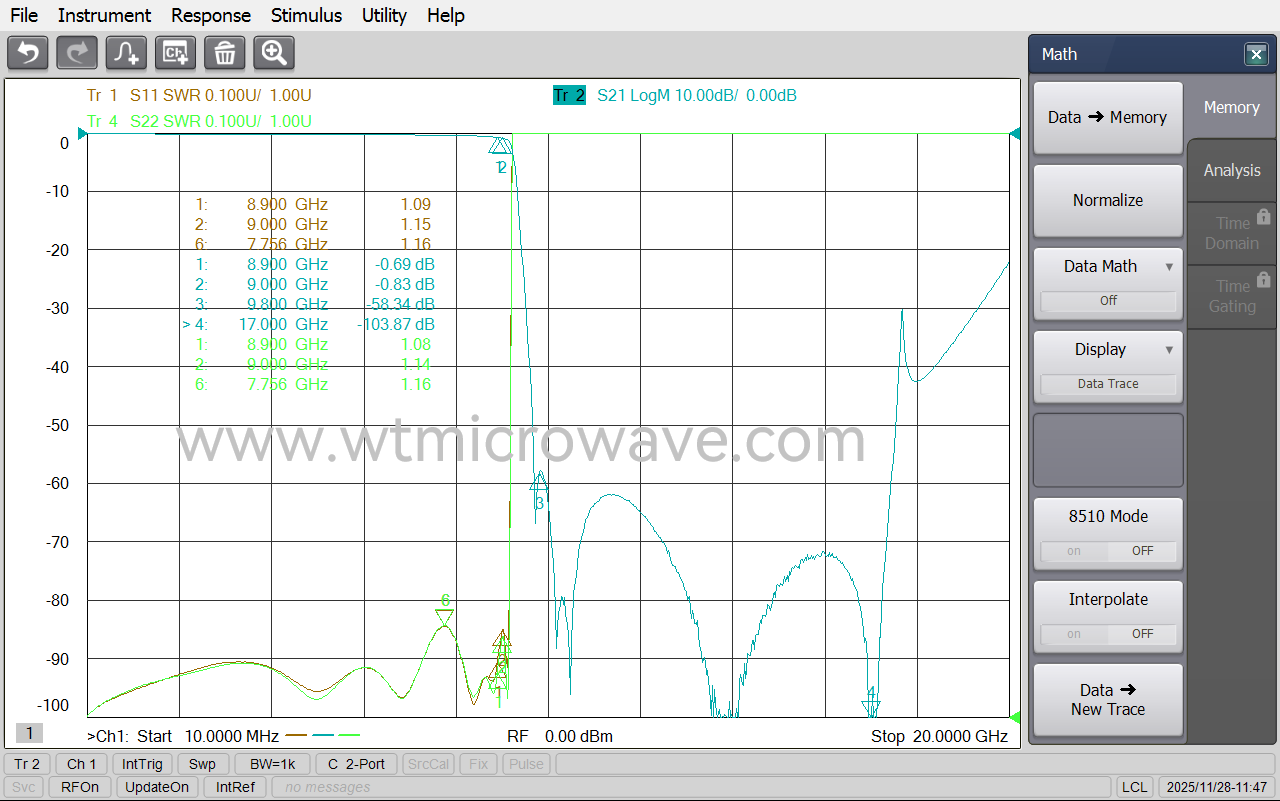Image resolution: width=1280 pixels, height=801 pixels.
Task: Toggle RFOn in the status bar
Action: (x=80, y=787)
